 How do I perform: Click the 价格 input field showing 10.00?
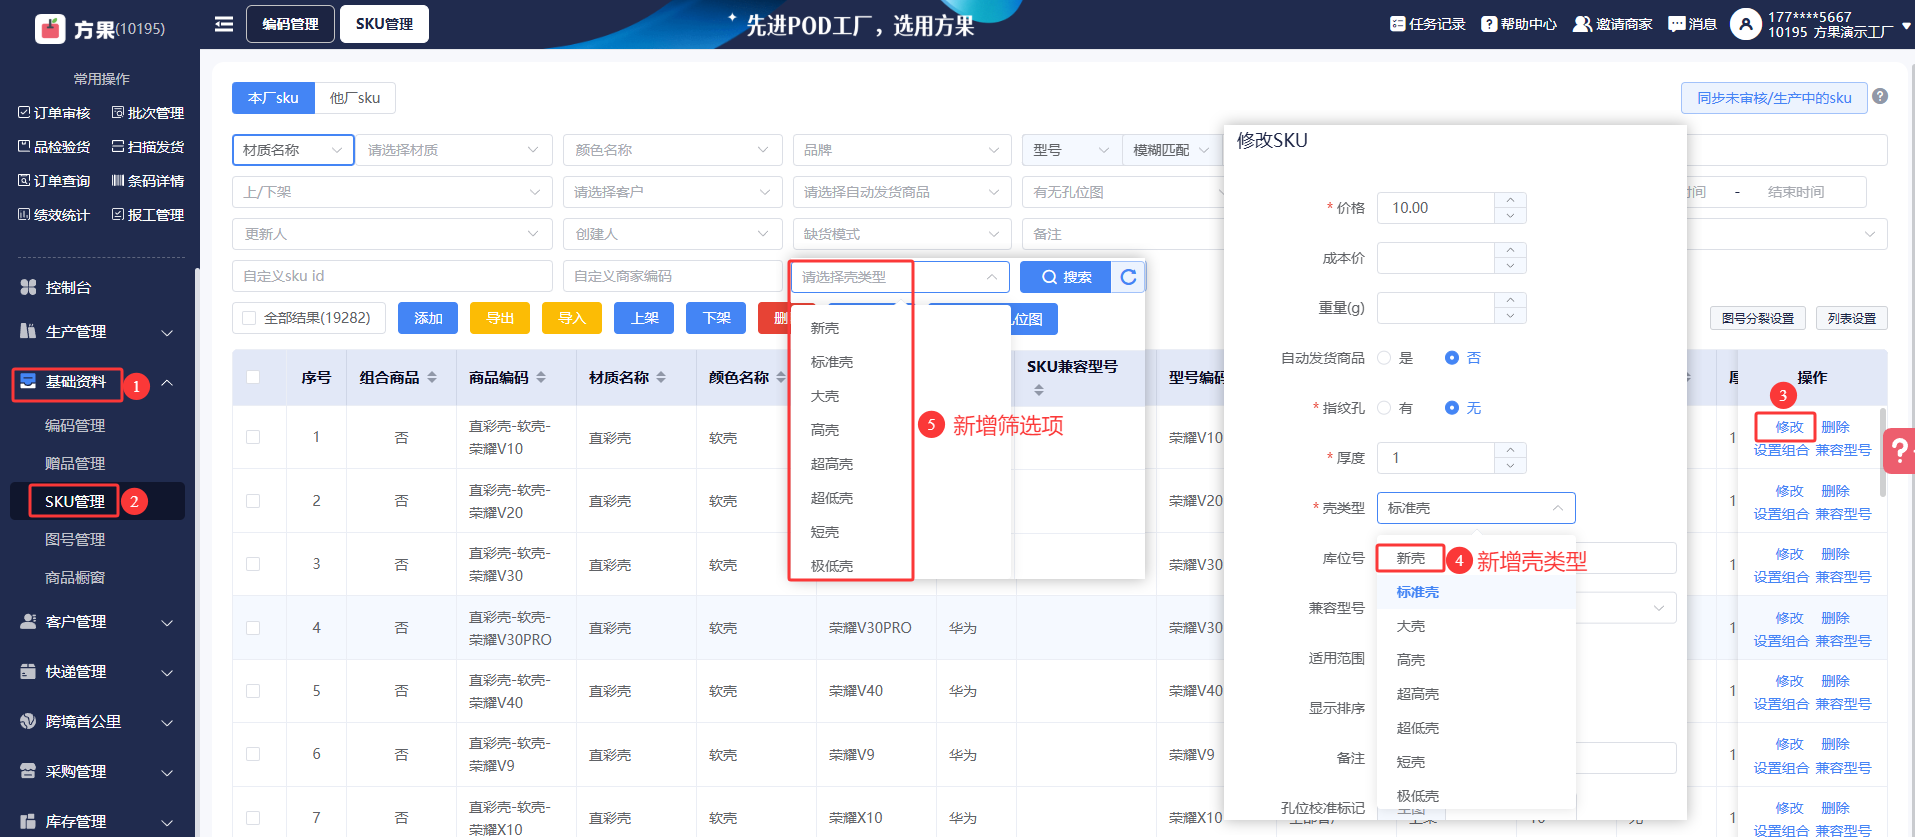pyautogui.click(x=1436, y=208)
